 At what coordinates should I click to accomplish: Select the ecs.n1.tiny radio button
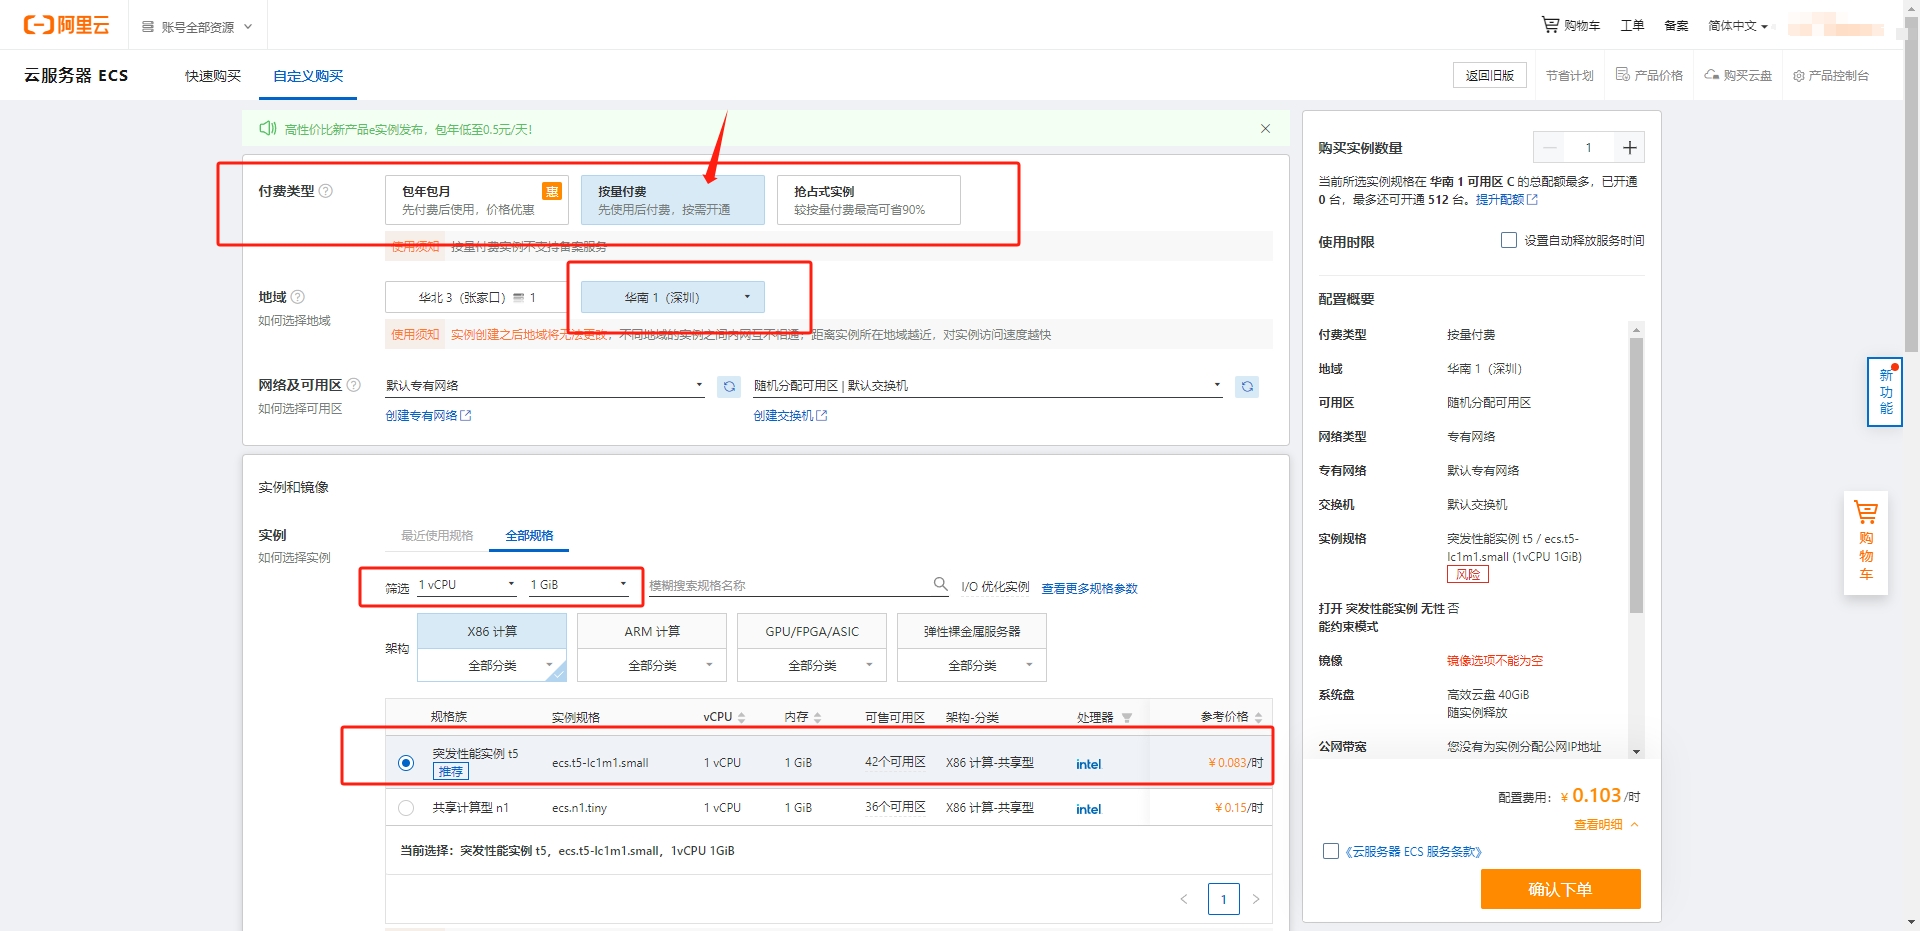406,808
